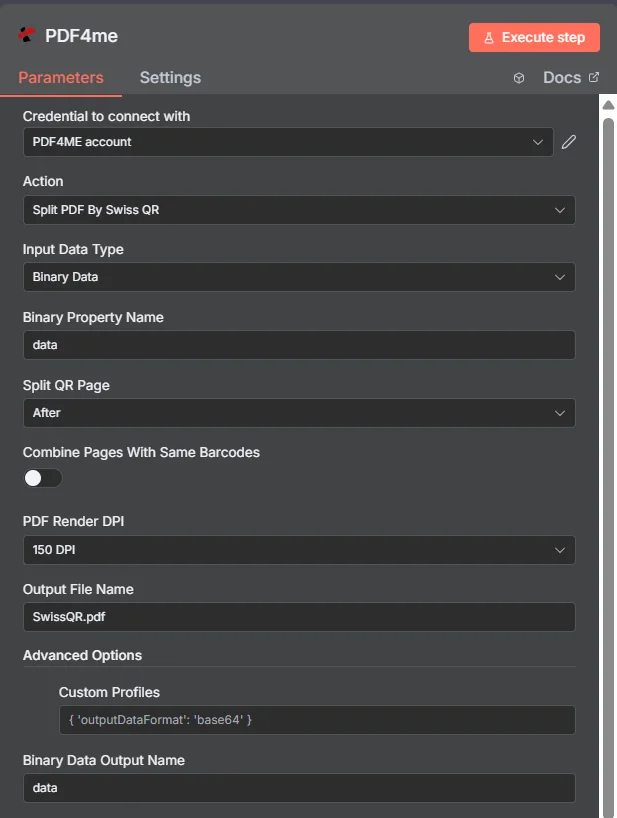Click the Credential to connect with label
This screenshot has height=818, width=617.
point(106,116)
